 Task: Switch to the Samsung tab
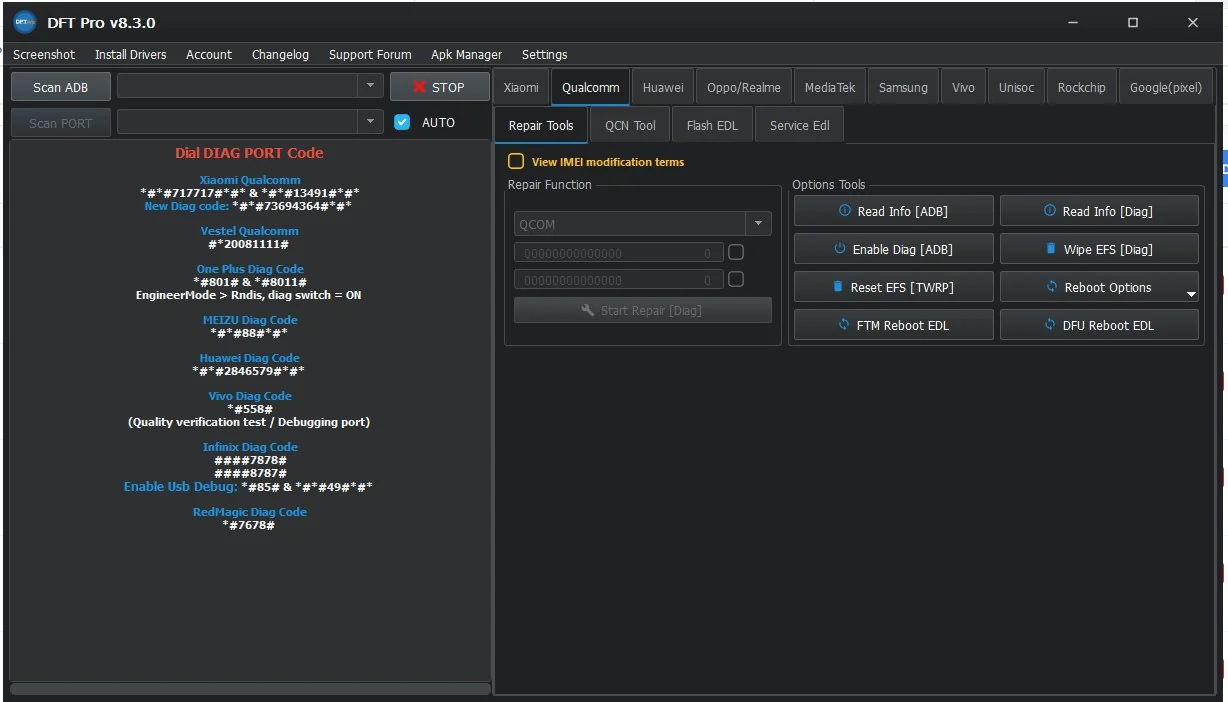(x=903, y=87)
